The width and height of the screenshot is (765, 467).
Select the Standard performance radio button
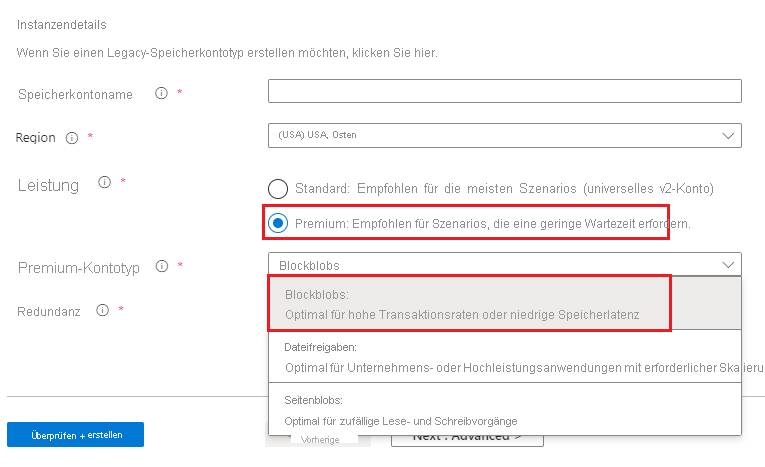(x=278, y=188)
